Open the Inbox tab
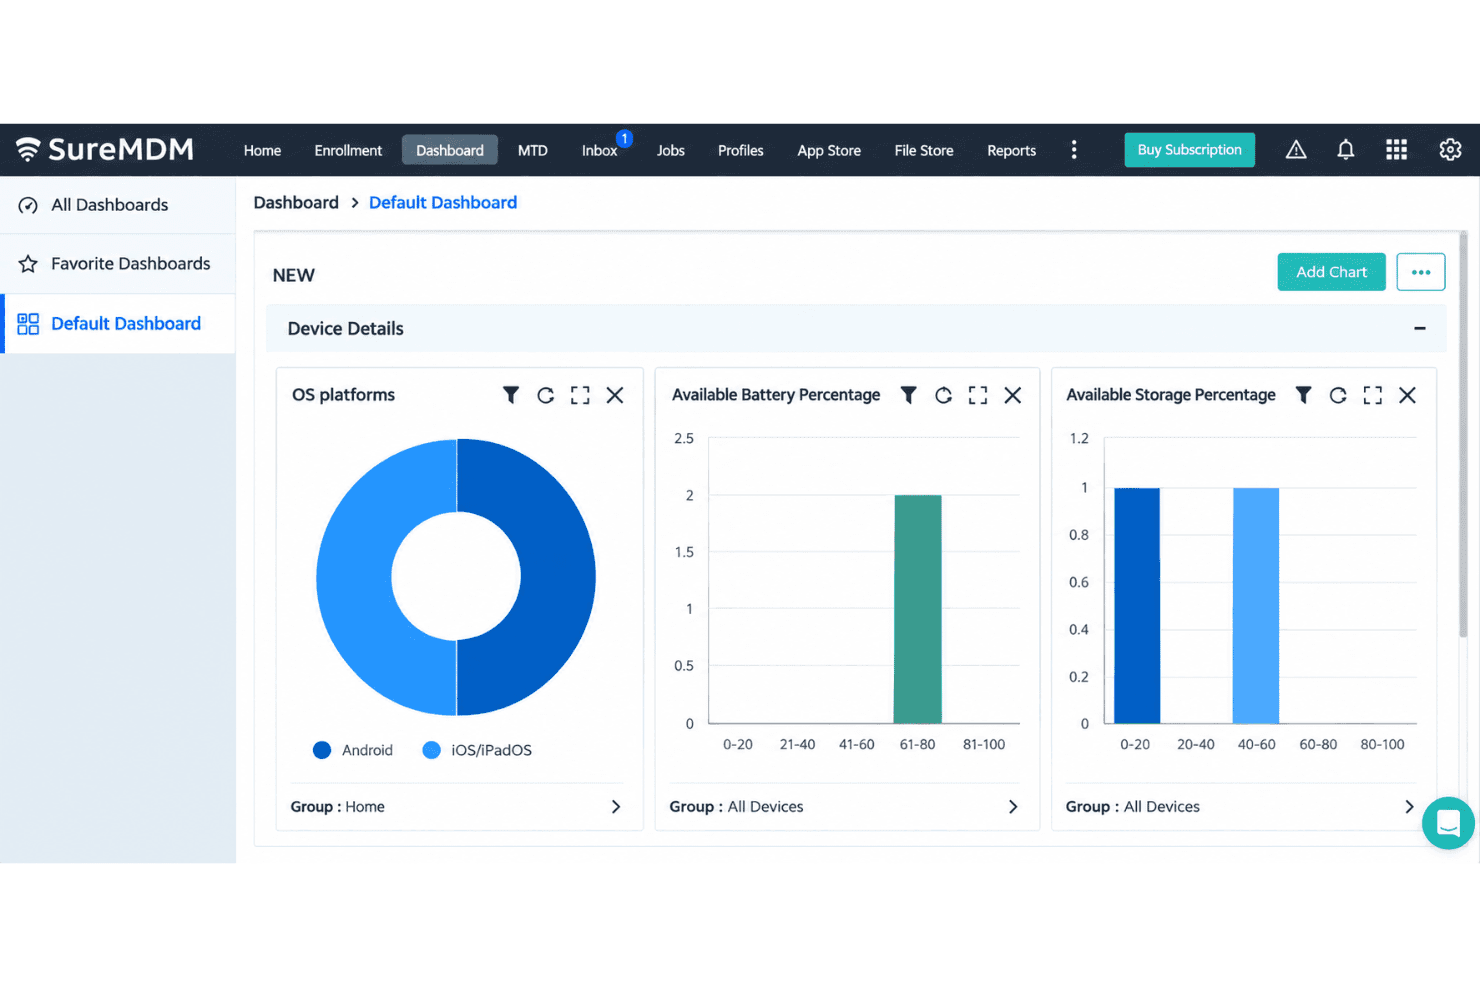 click(600, 150)
